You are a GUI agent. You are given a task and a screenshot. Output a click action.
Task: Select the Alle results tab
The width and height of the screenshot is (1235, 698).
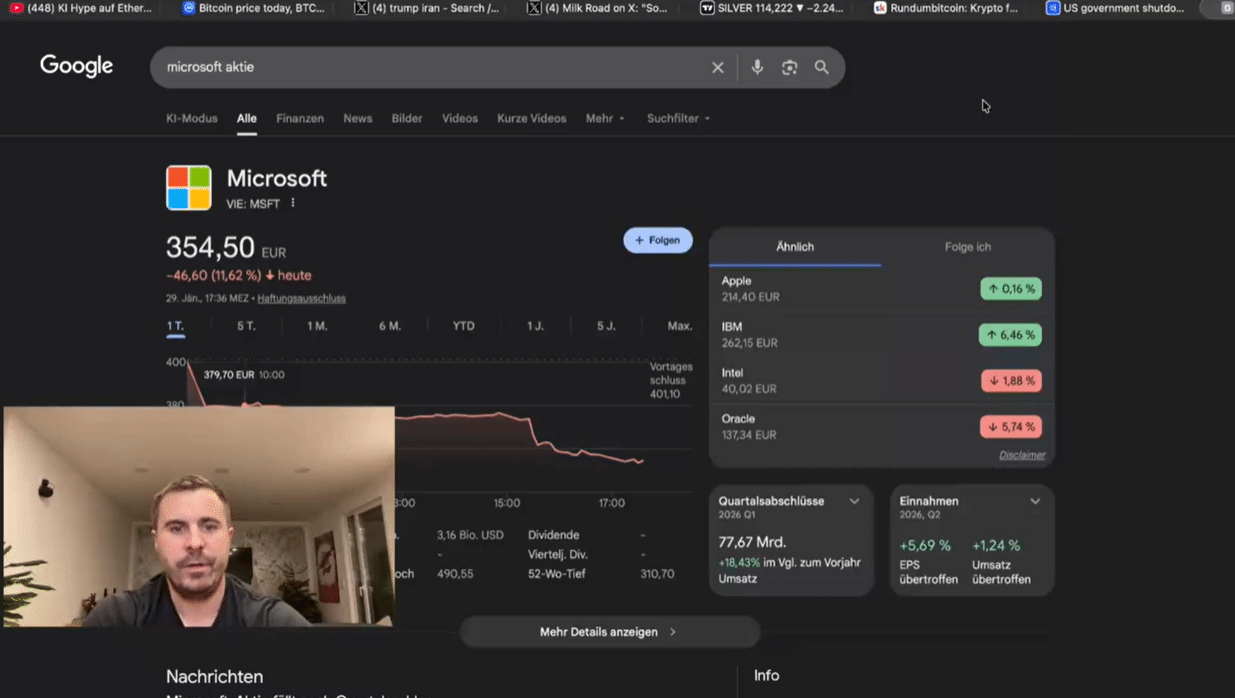pyautogui.click(x=246, y=118)
